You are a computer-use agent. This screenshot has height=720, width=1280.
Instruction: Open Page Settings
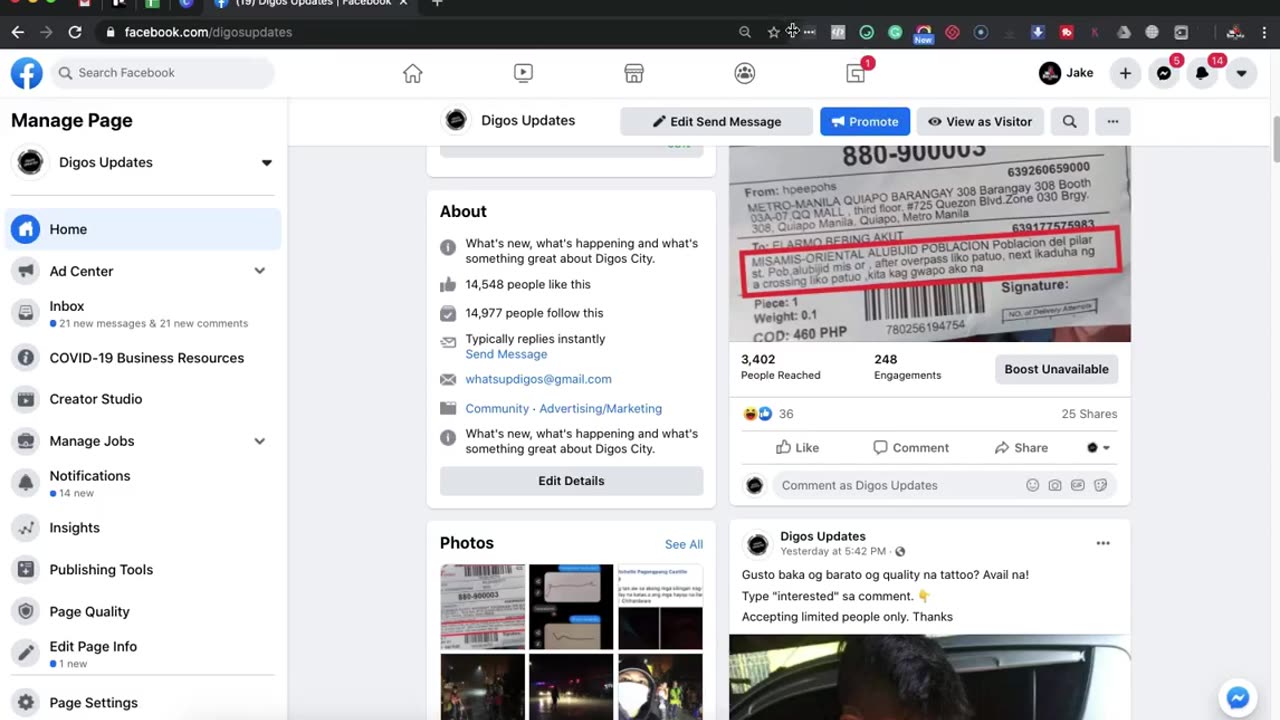coord(143,703)
